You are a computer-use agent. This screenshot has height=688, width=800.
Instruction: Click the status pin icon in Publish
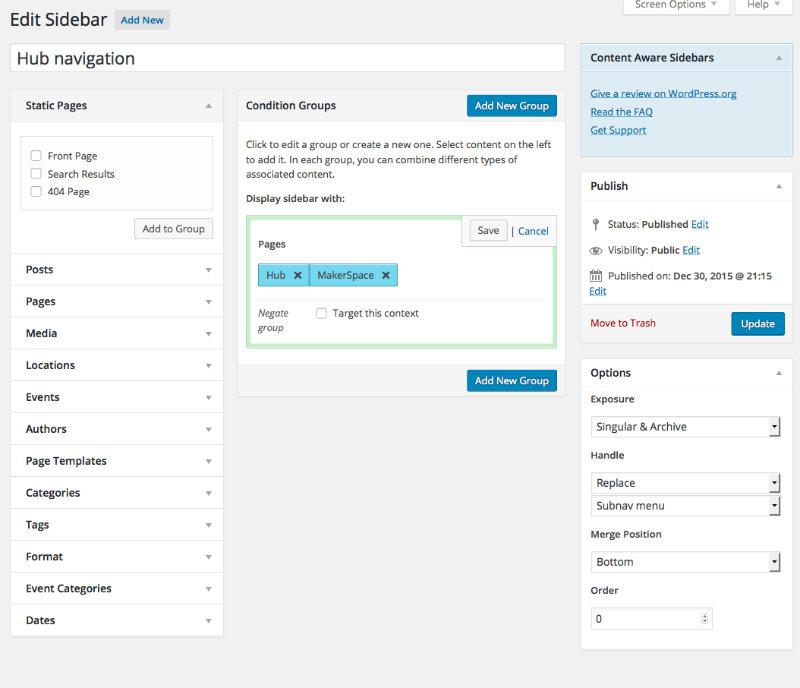(x=595, y=224)
